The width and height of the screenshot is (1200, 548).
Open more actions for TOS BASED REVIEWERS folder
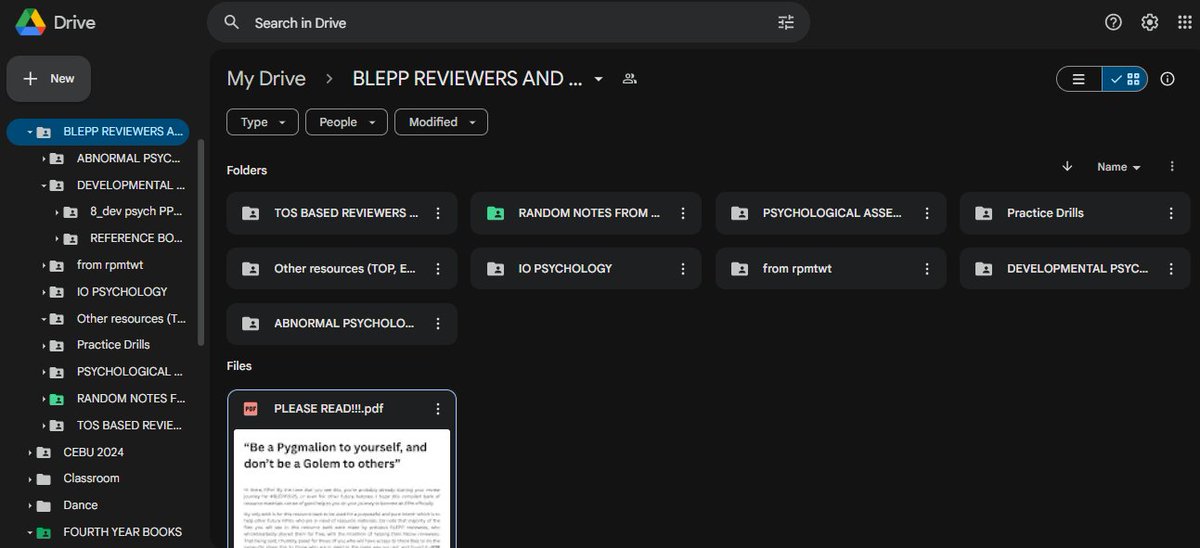(438, 213)
